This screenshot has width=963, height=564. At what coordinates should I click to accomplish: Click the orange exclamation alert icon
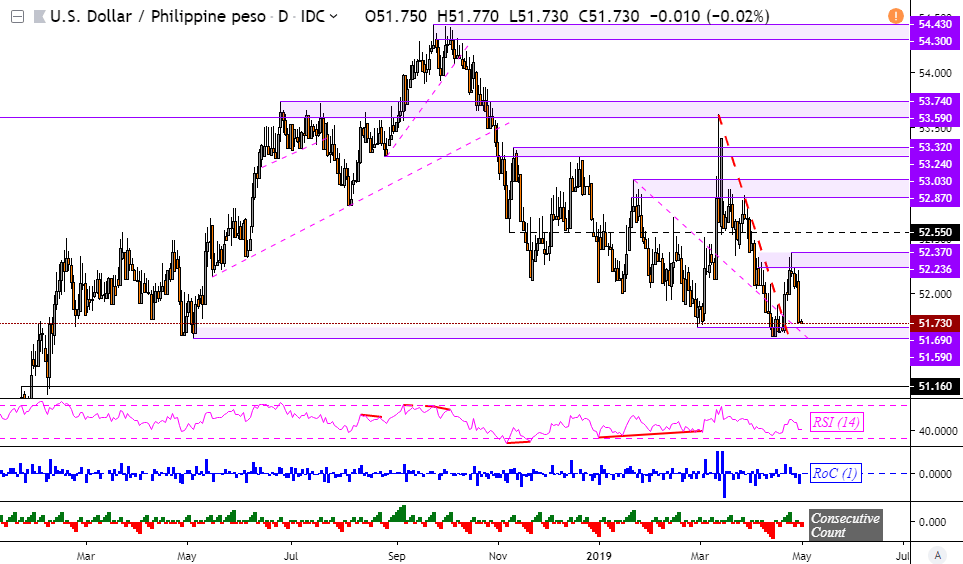(895, 15)
